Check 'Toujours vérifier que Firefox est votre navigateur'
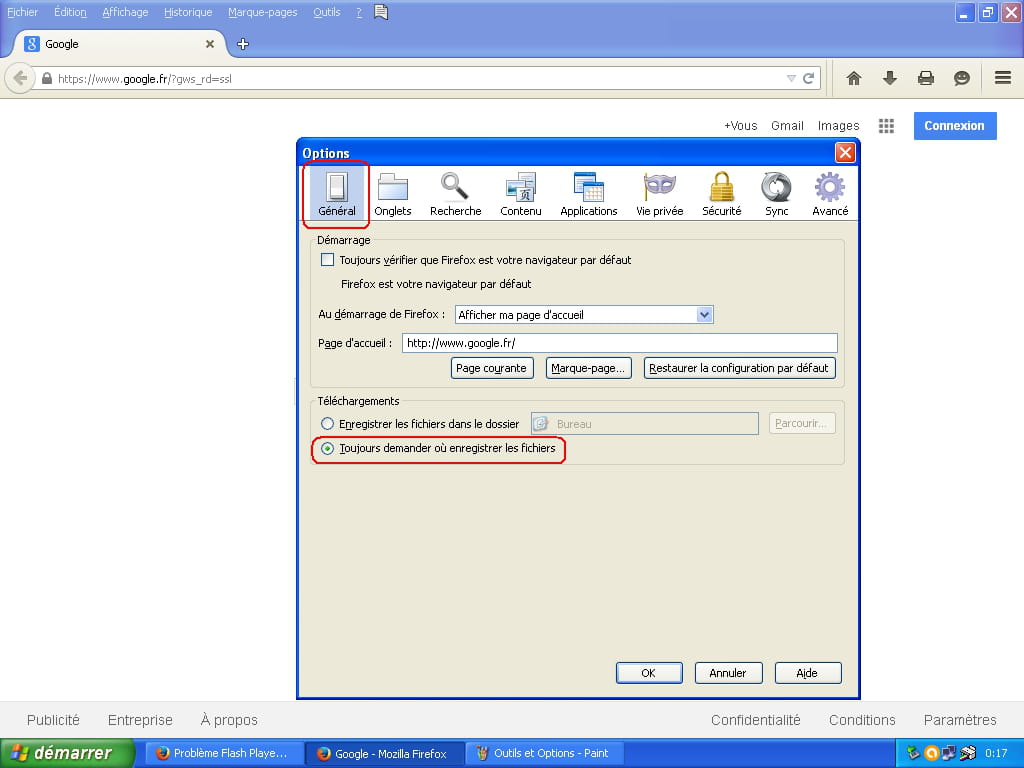1024x768 pixels. click(x=327, y=260)
